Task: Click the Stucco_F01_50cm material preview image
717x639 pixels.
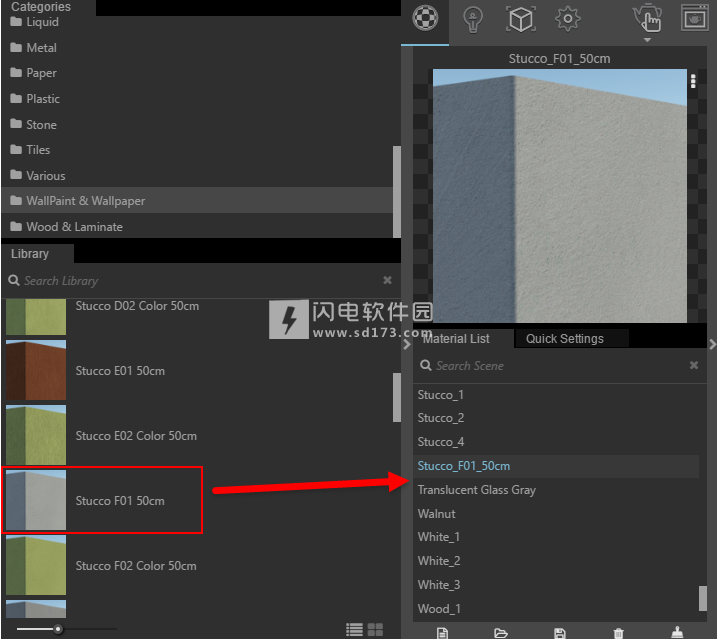Action: tap(560, 196)
